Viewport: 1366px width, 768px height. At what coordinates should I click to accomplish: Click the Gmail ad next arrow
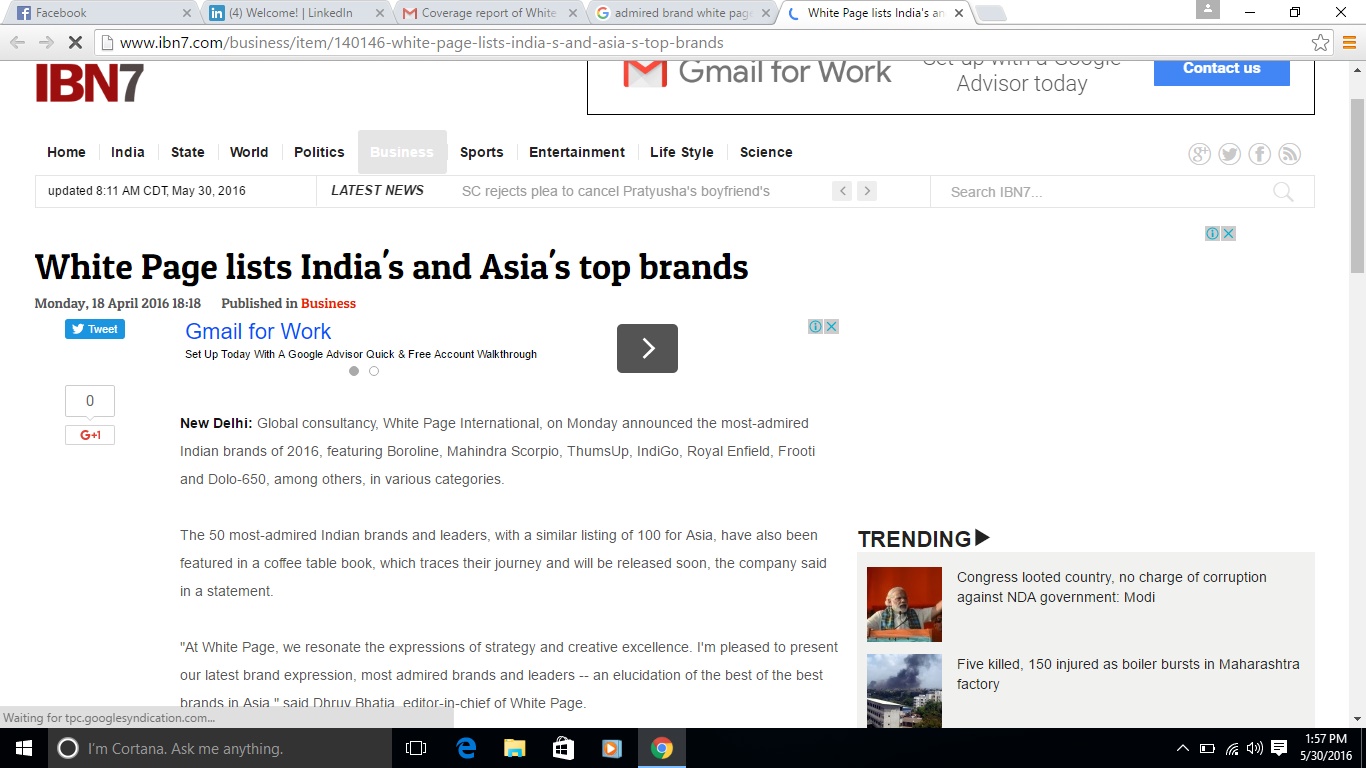tap(647, 348)
